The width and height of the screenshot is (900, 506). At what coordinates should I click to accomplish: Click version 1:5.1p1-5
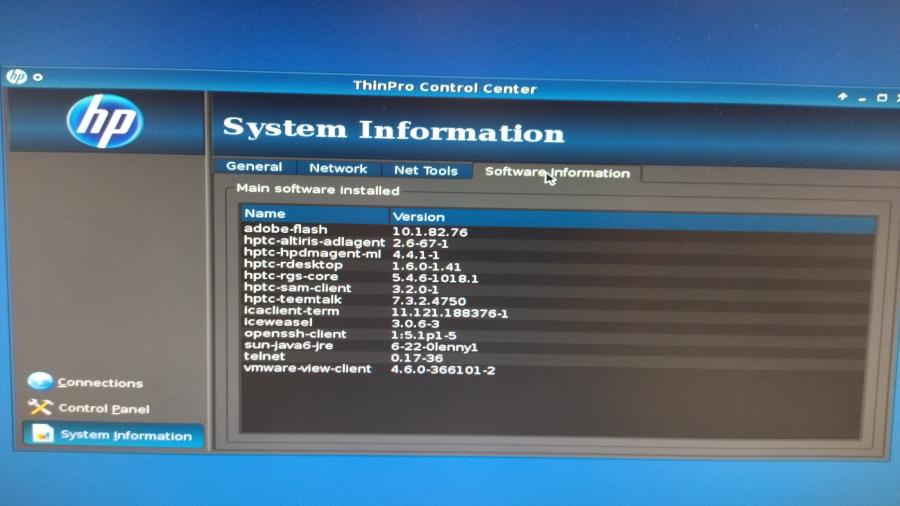point(424,336)
